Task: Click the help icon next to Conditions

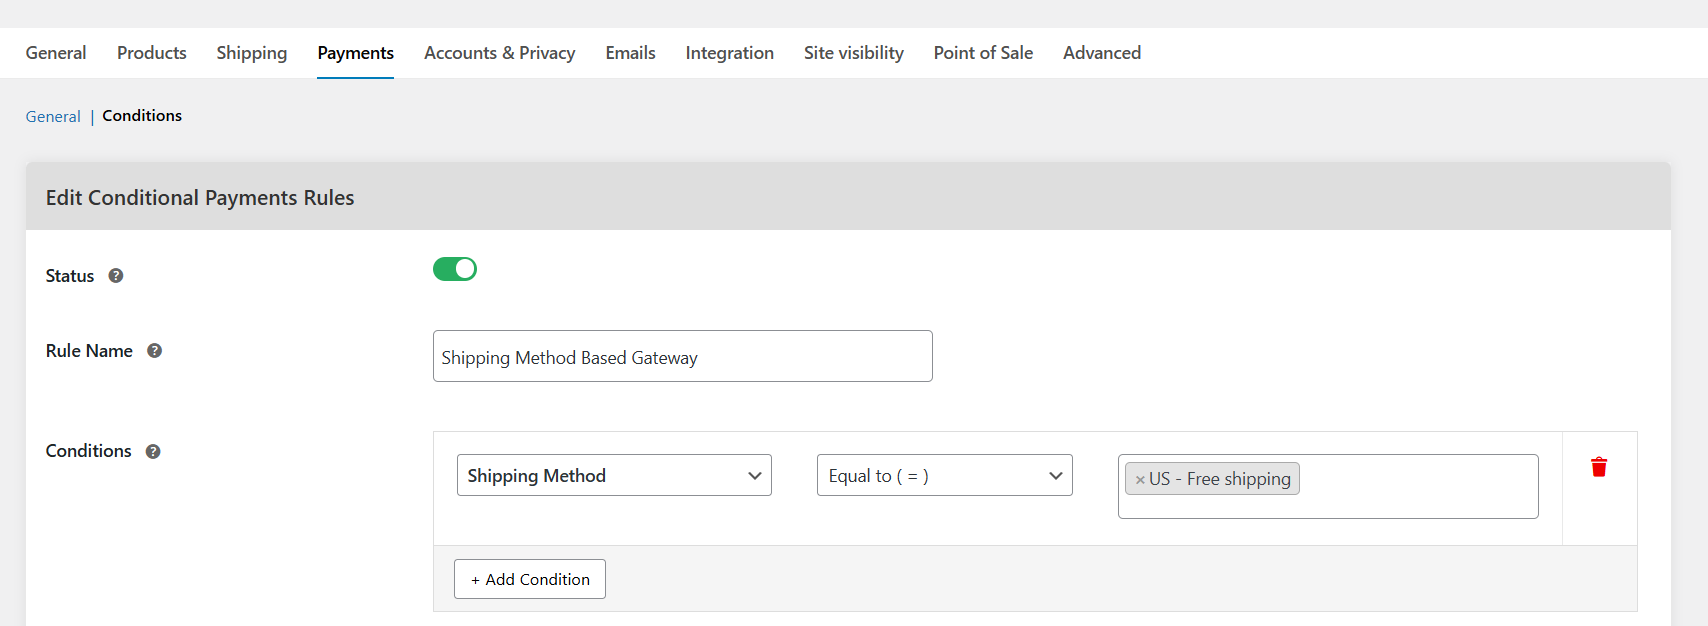Action: [153, 452]
